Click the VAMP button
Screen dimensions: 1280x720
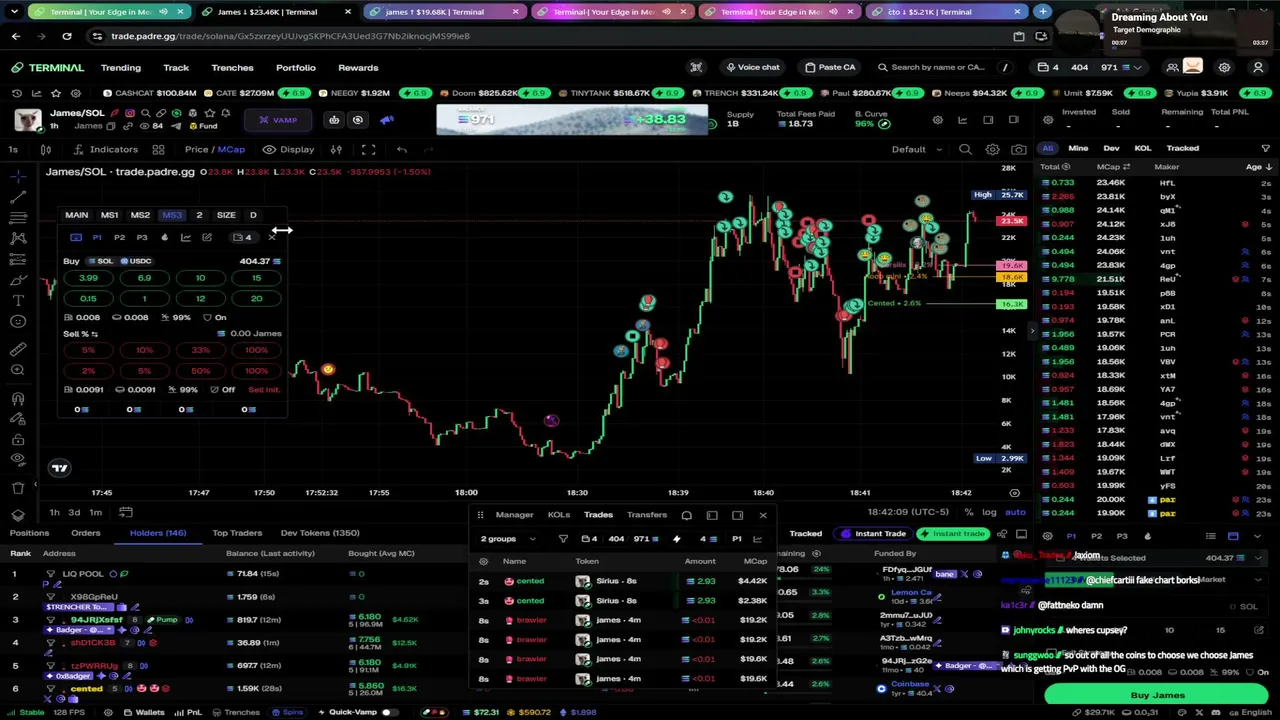(x=278, y=120)
